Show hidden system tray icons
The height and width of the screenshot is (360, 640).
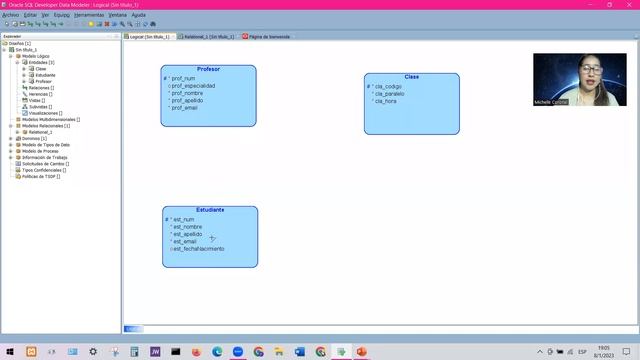pos(540,351)
